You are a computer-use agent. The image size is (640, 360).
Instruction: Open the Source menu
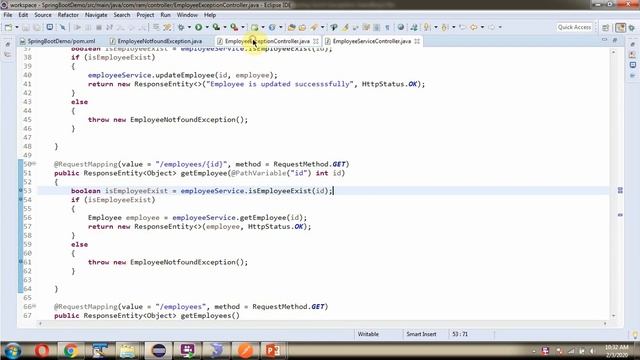(x=43, y=15)
